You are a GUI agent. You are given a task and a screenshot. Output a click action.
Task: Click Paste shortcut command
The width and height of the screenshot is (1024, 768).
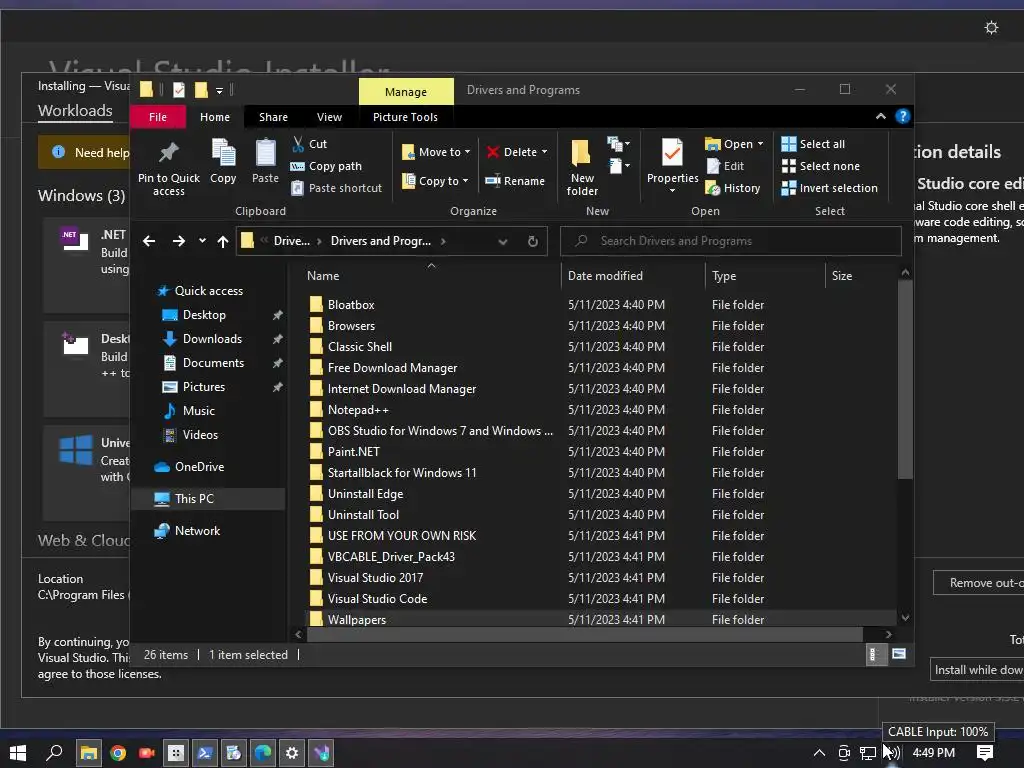tap(336, 188)
